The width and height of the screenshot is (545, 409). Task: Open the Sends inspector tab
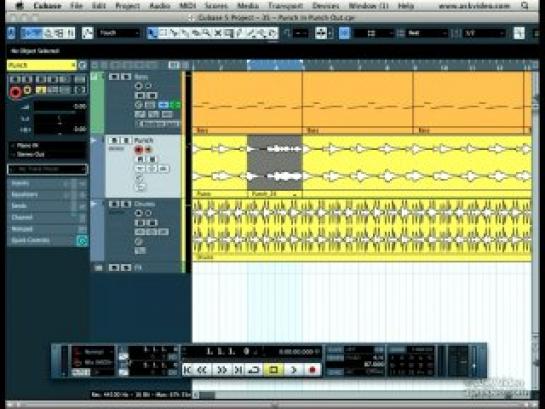coord(47,206)
